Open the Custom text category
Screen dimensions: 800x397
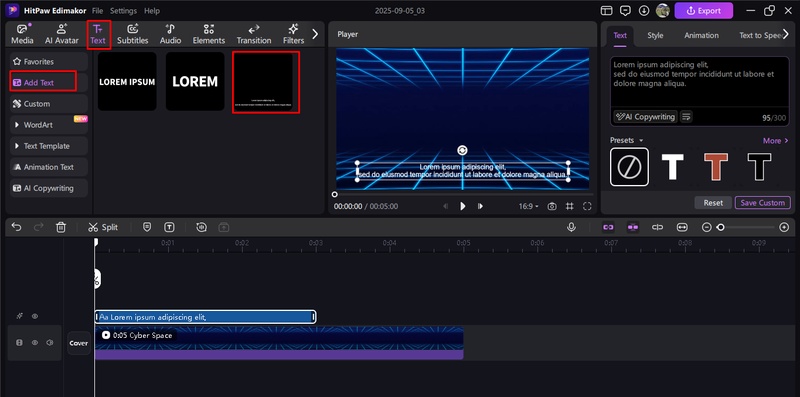coord(48,104)
